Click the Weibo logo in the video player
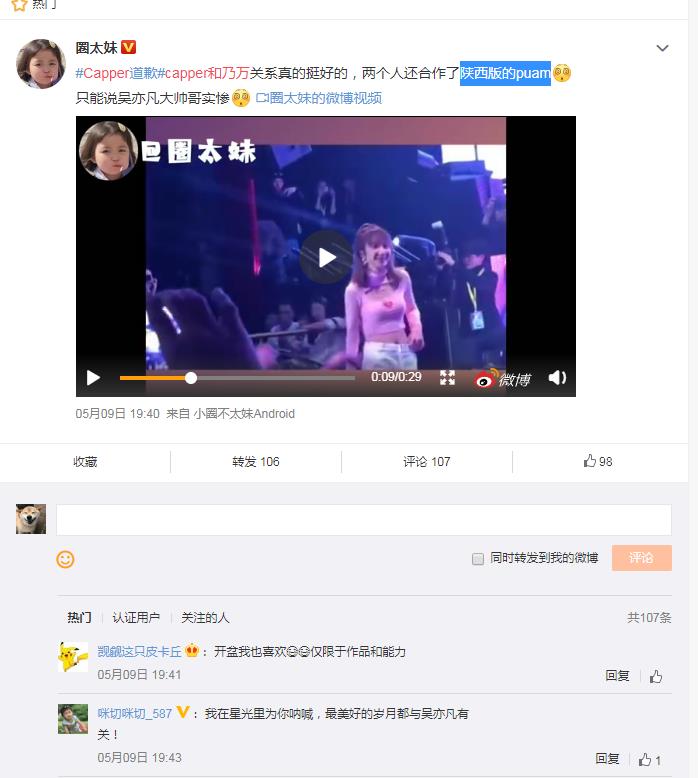698x778 pixels. pyautogui.click(x=502, y=379)
